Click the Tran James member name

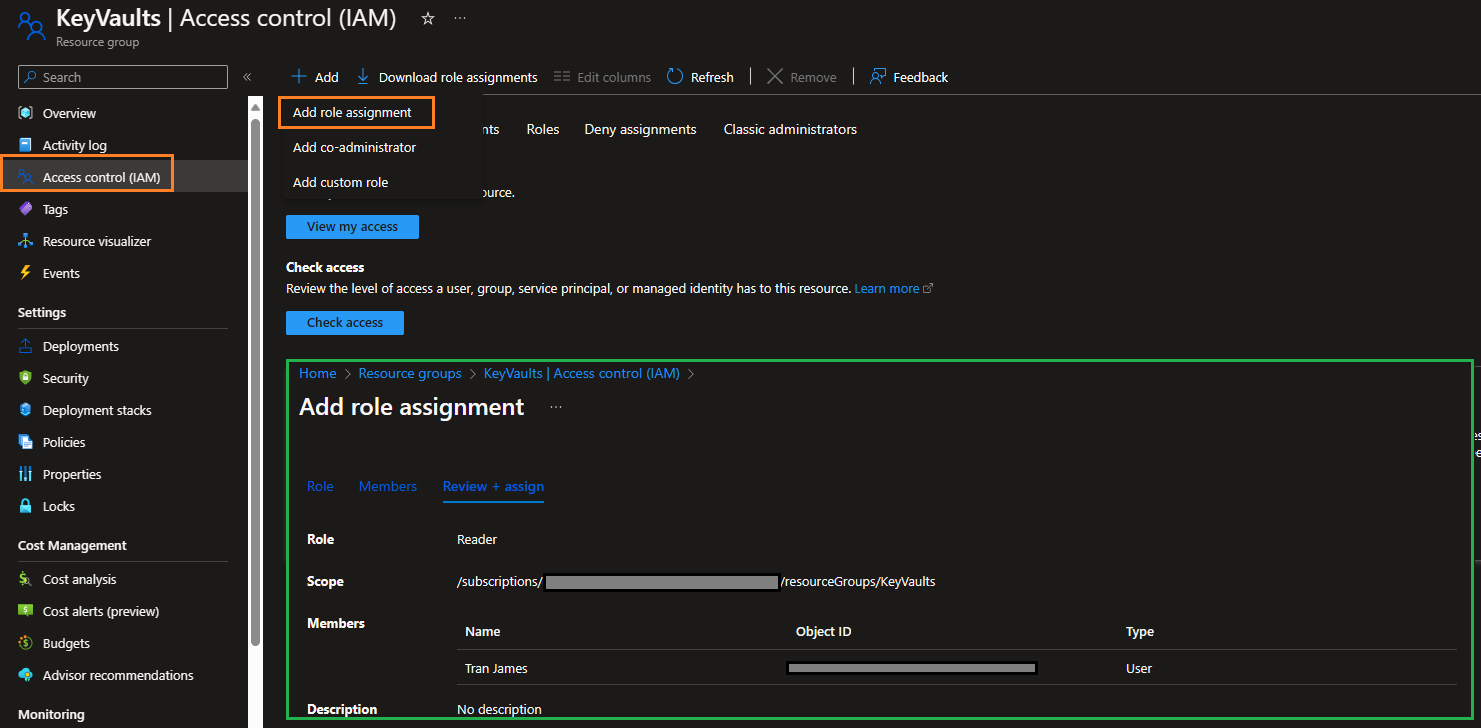pos(496,668)
